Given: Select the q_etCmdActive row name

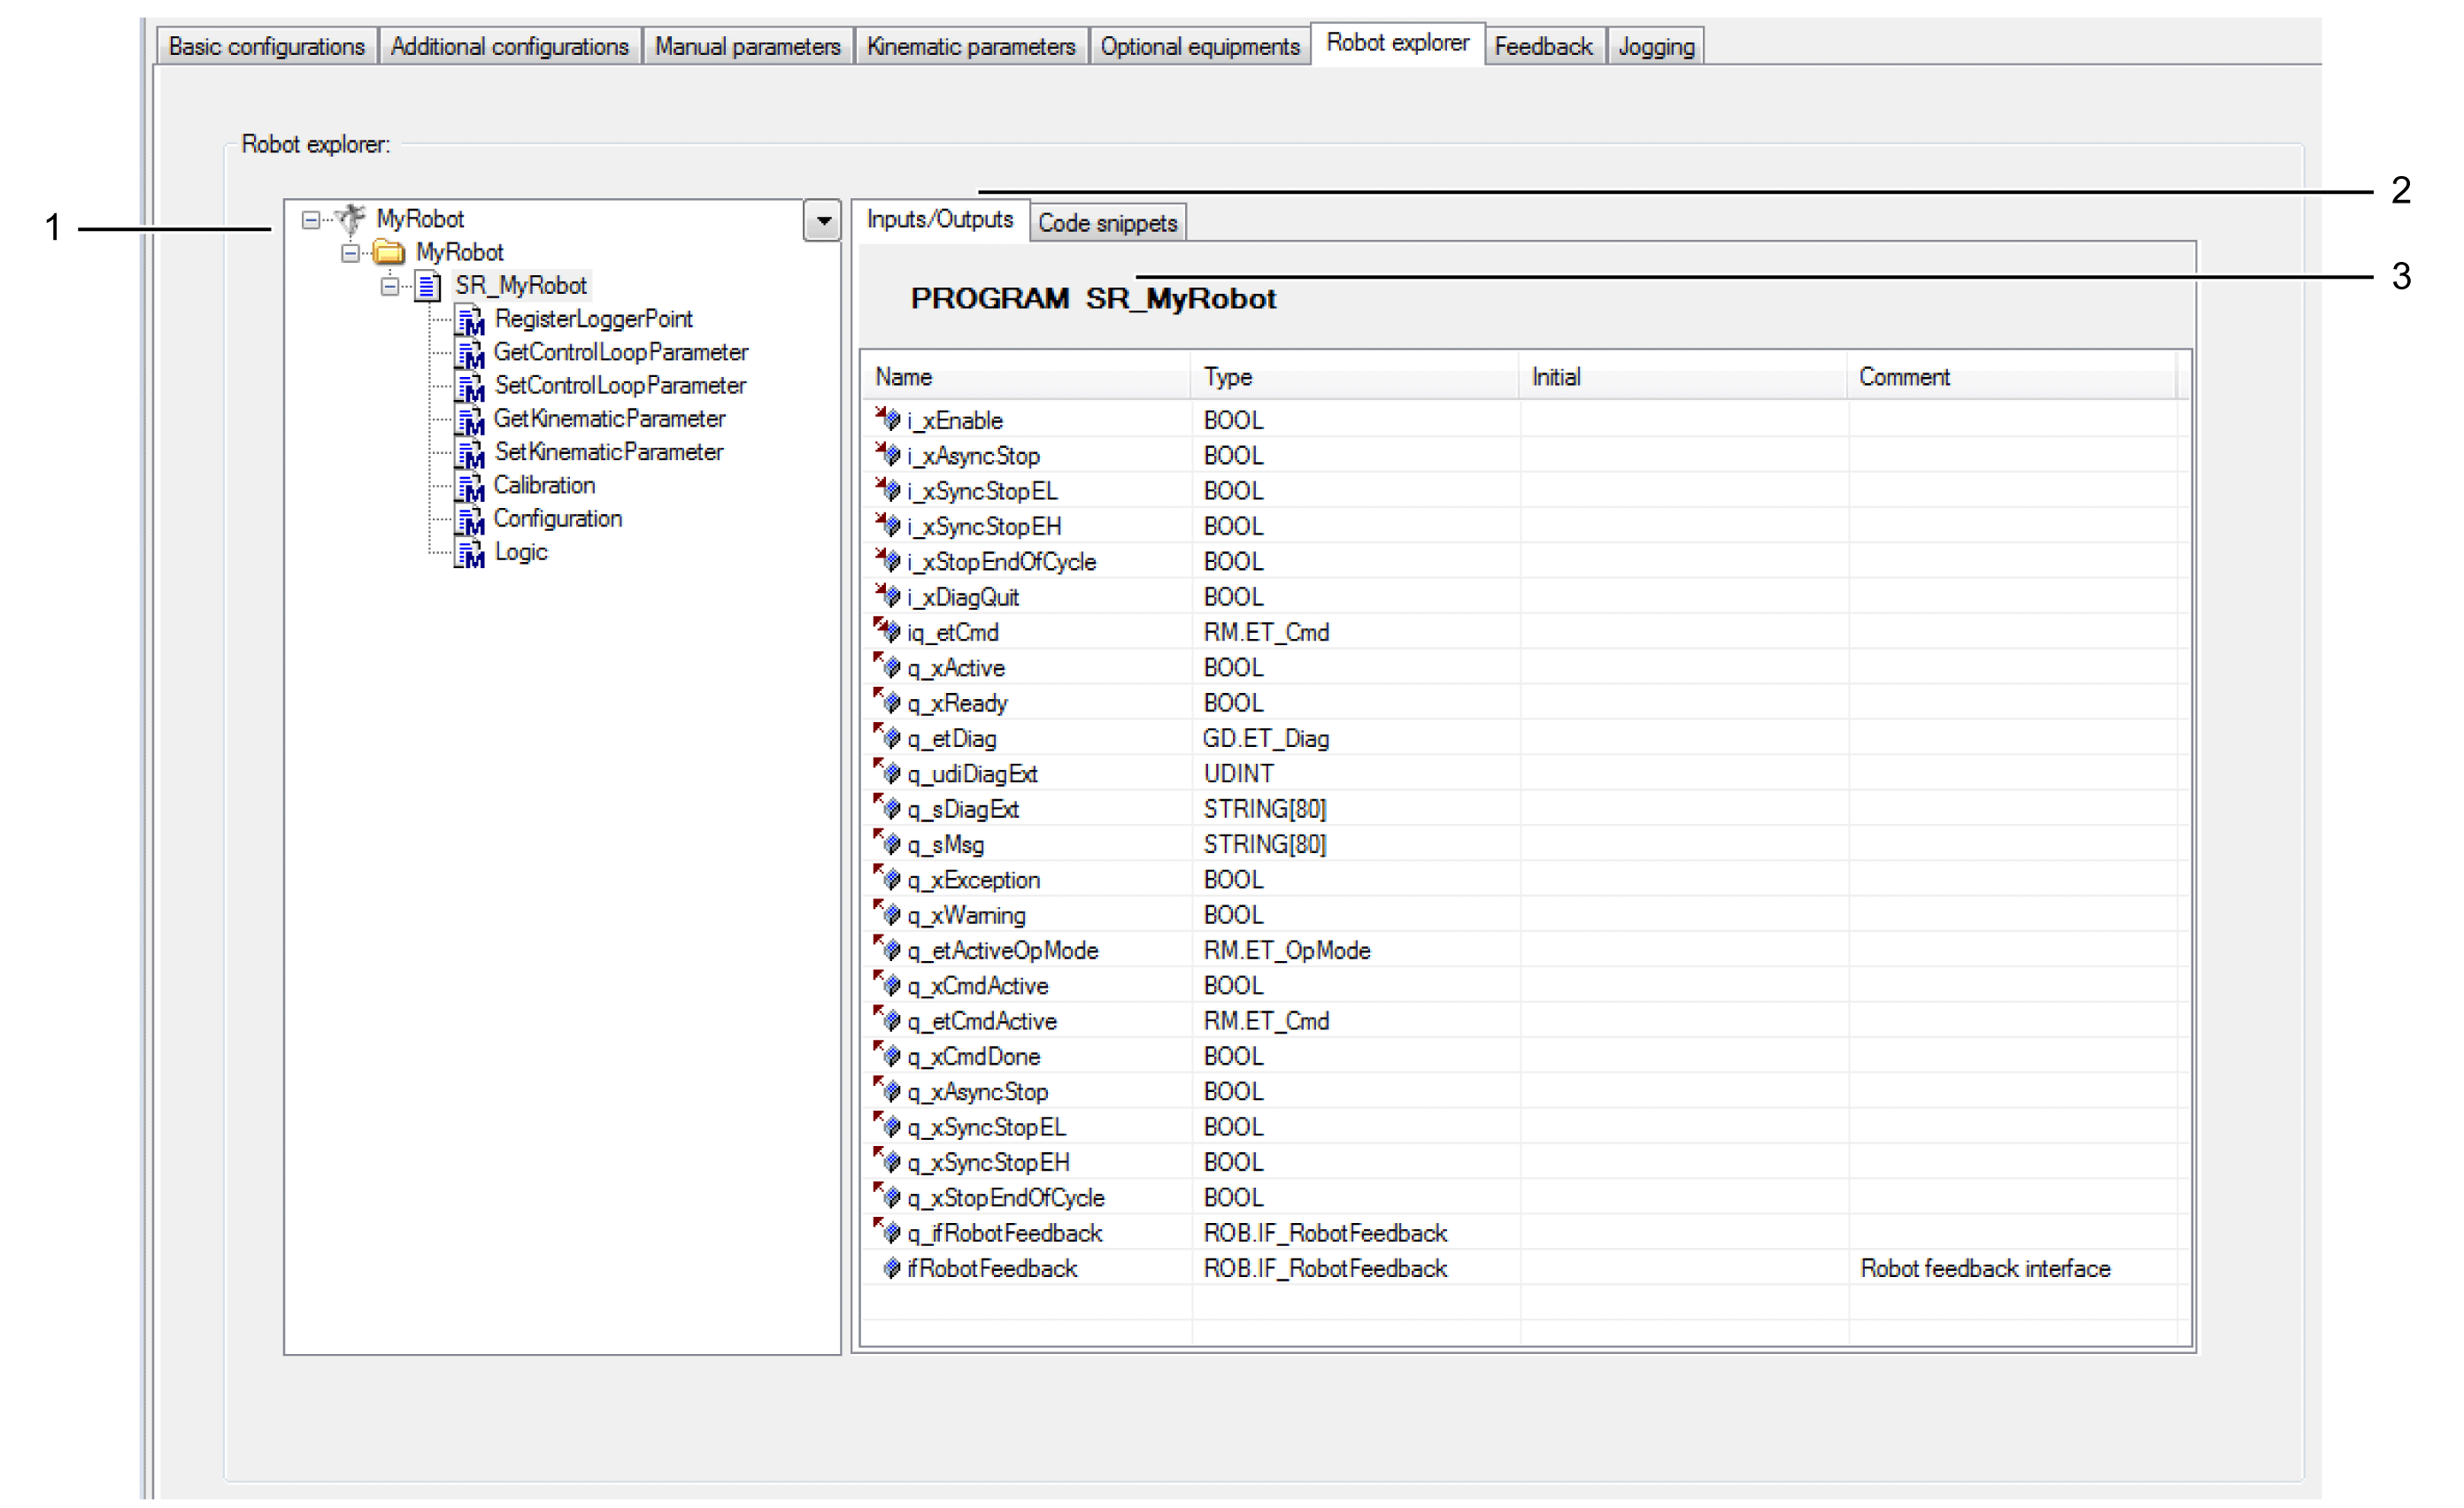Looking at the screenshot, I should click(982, 1021).
